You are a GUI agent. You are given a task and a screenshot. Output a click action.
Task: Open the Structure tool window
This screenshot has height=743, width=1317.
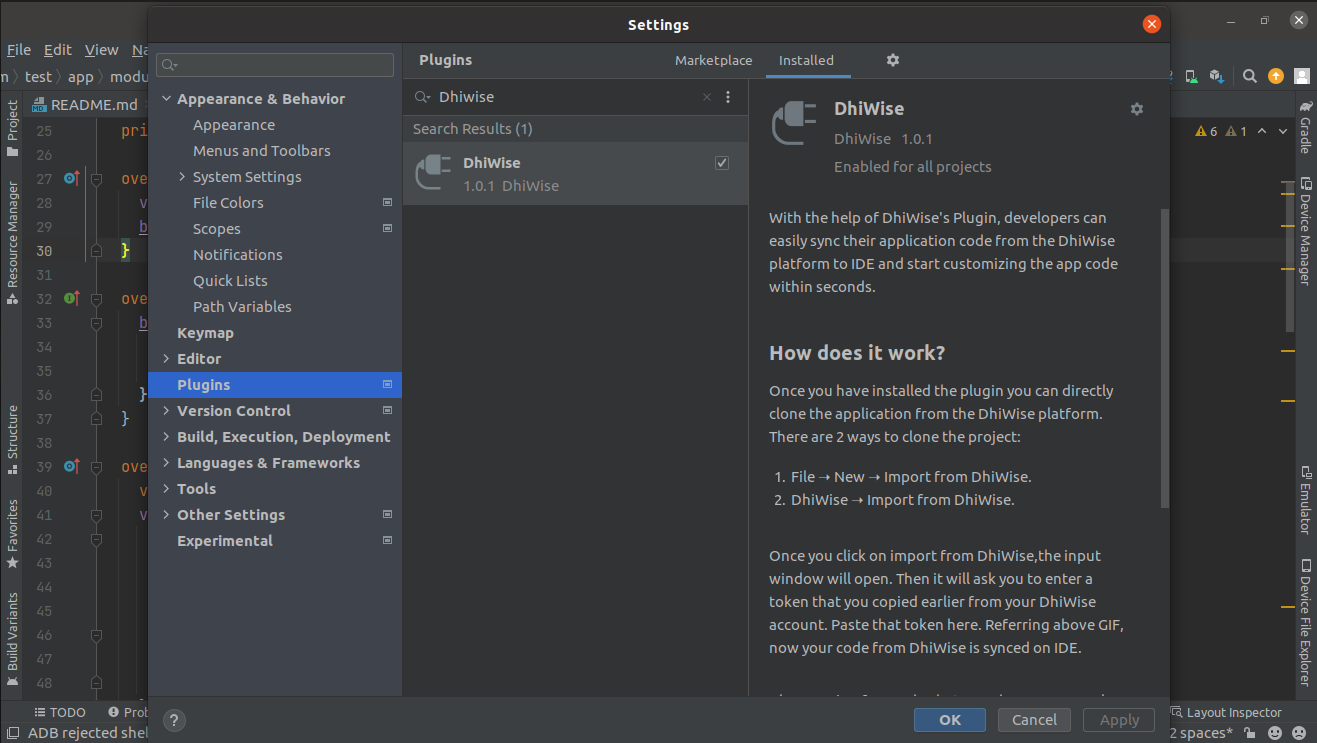(12, 439)
